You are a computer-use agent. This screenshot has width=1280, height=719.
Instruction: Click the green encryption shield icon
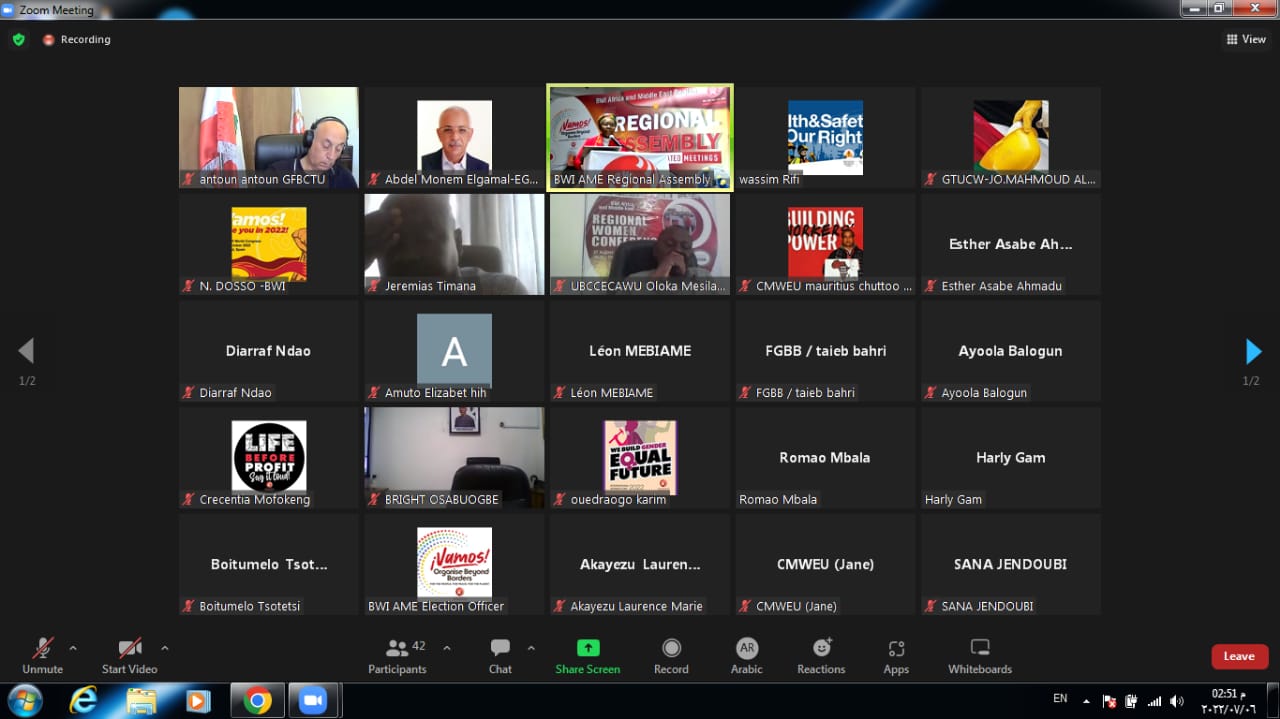18,40
